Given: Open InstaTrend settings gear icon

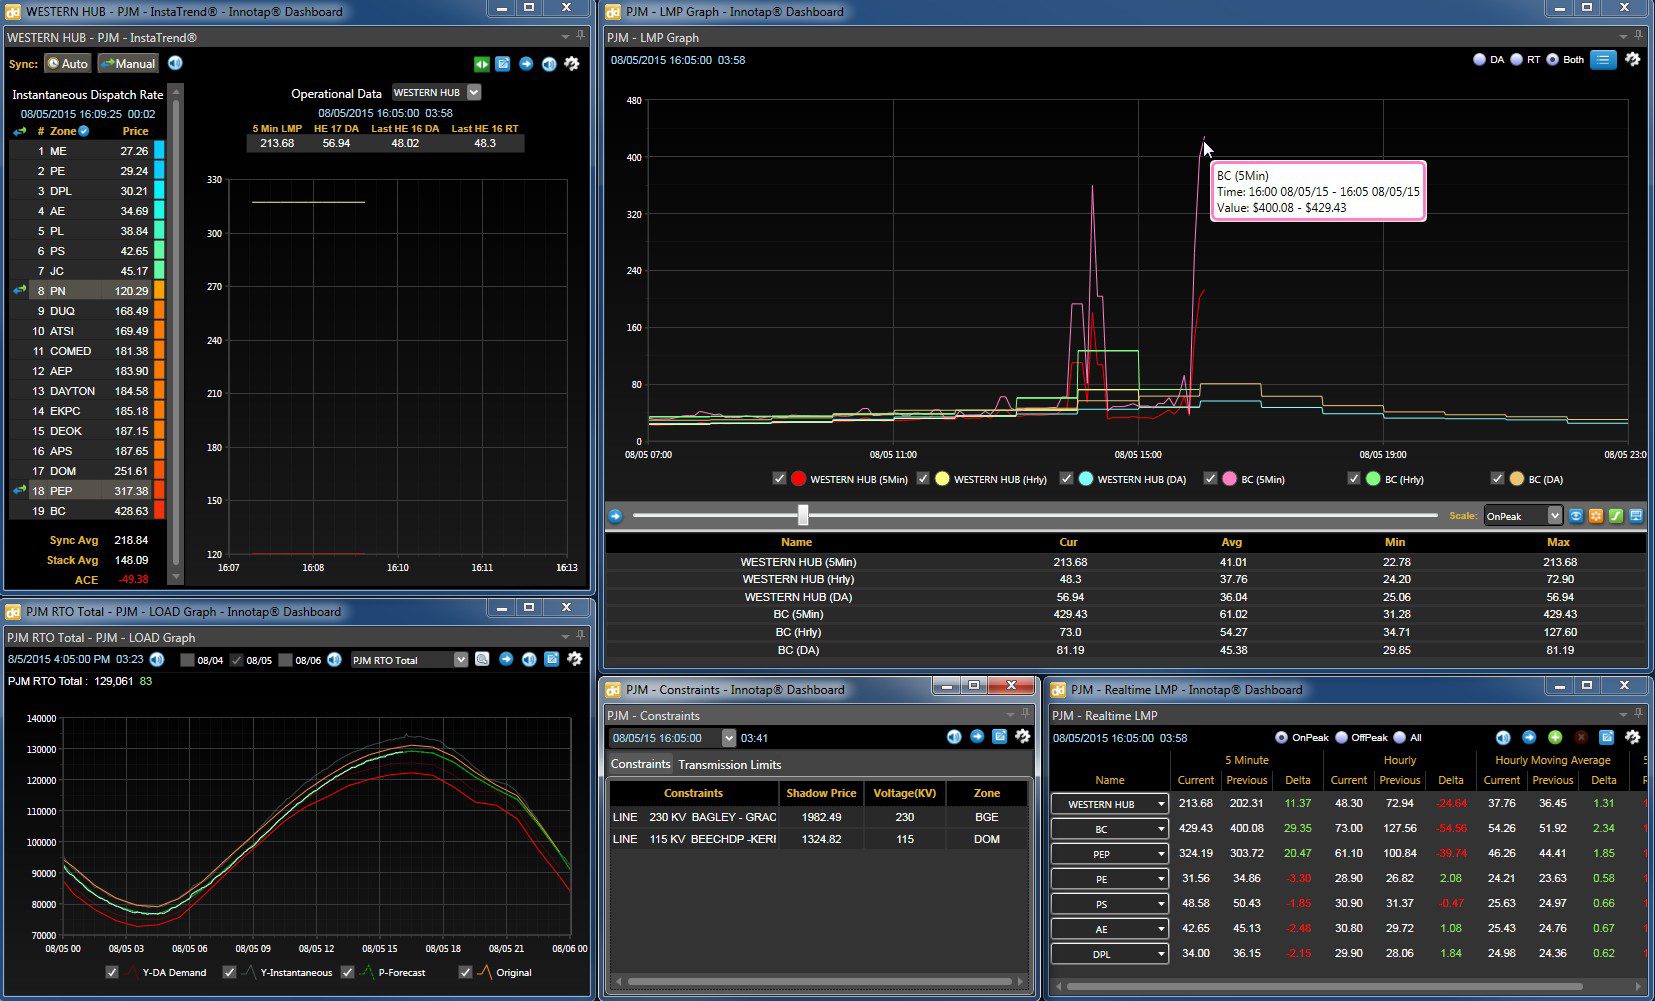Looking at the screenshot, I should click(572, 64).
